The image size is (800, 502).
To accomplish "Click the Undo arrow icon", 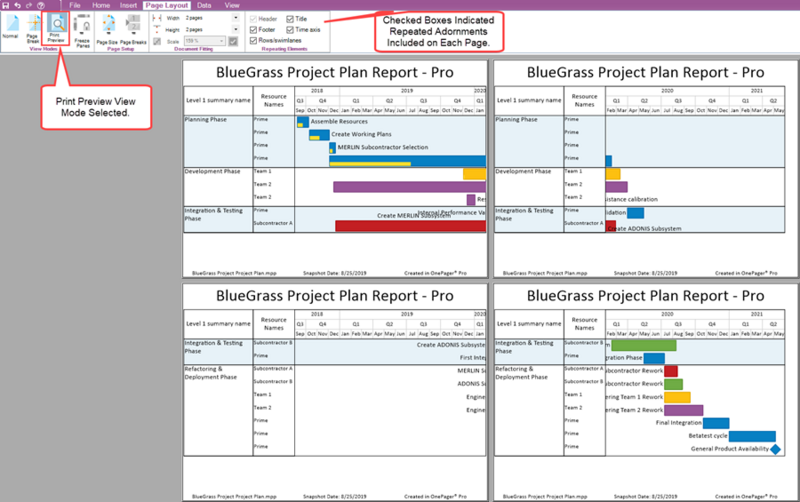I will click(17, 5).
